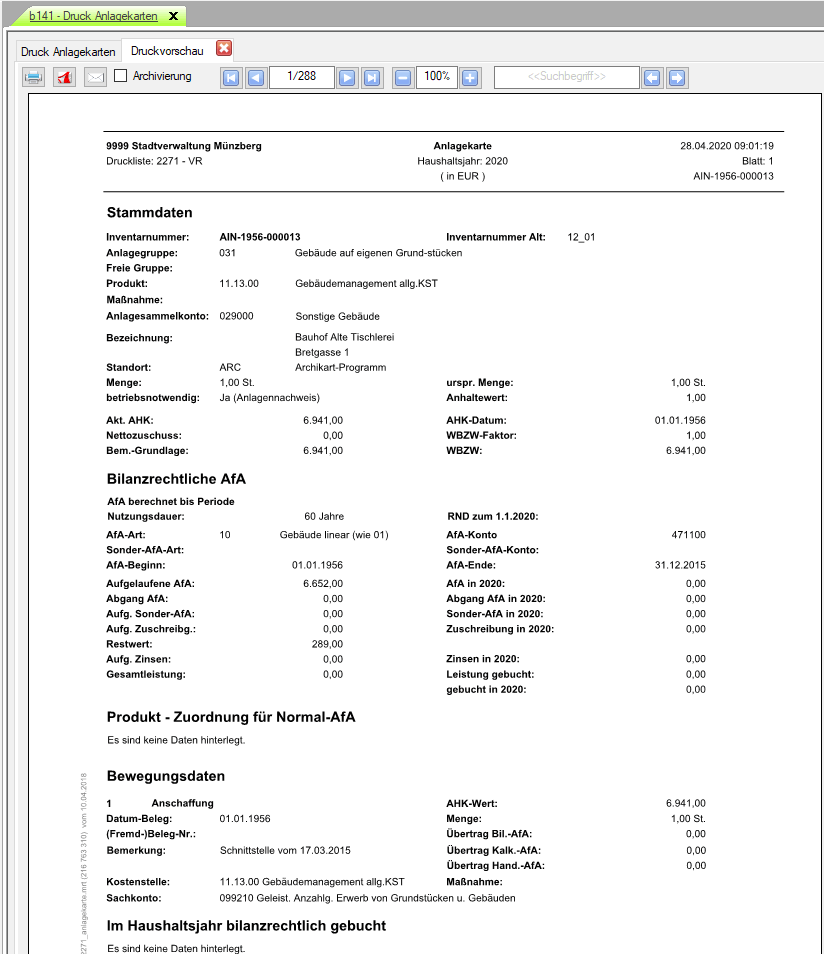Go to the previous page
This screenshot has height=954, width=824.
coord(255,77)
